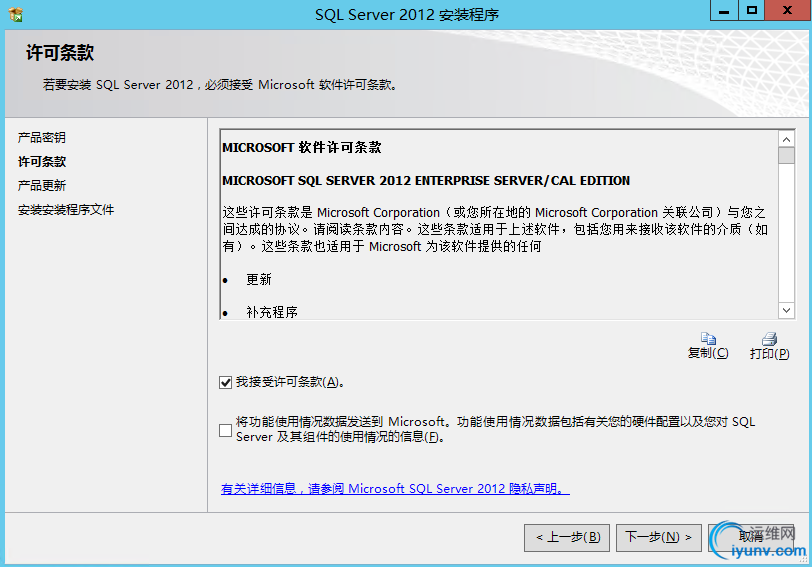812x567 pixels.
Task: Proceed with the 下一步(N) button
Action: click(659, 537)
